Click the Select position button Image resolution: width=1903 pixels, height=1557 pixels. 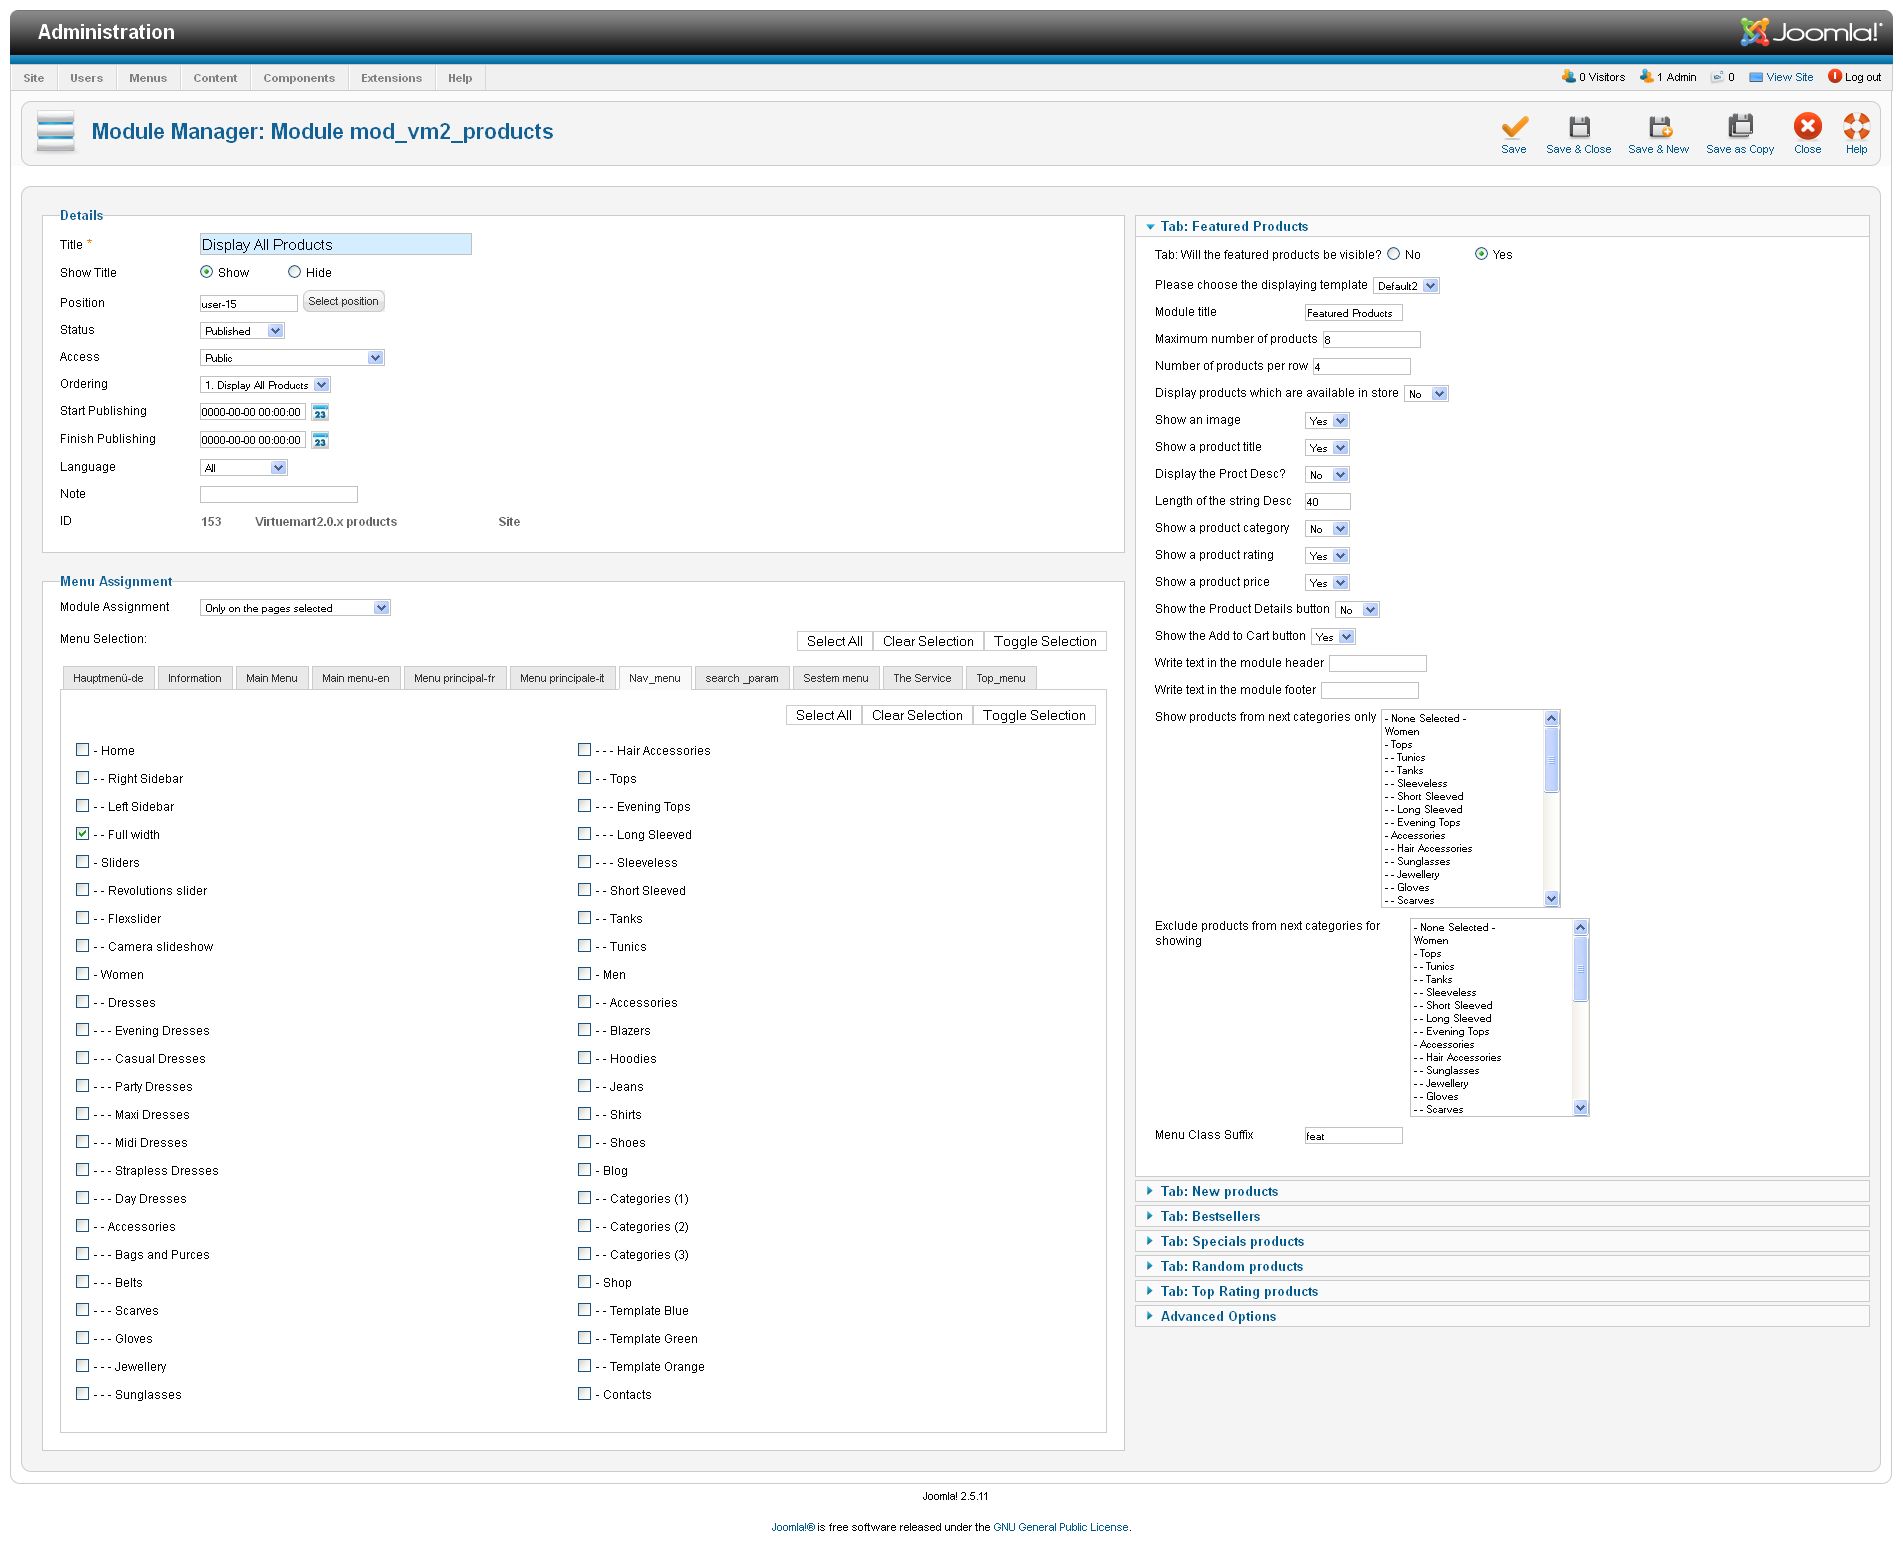click(343, 301)
